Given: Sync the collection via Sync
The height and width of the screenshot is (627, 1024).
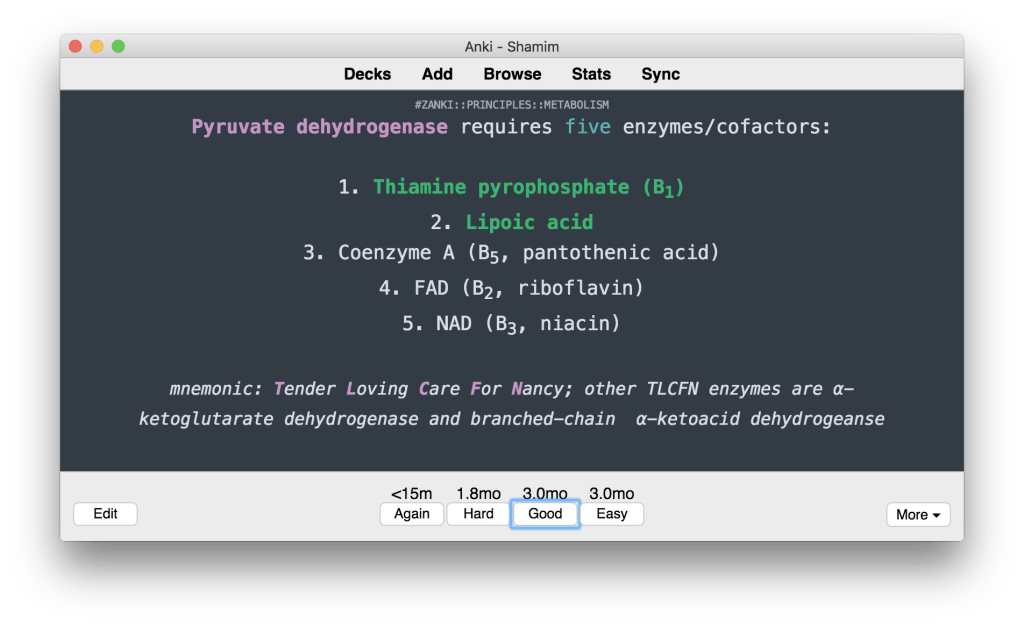Looking at the screenshot, I should coord(660,74).
